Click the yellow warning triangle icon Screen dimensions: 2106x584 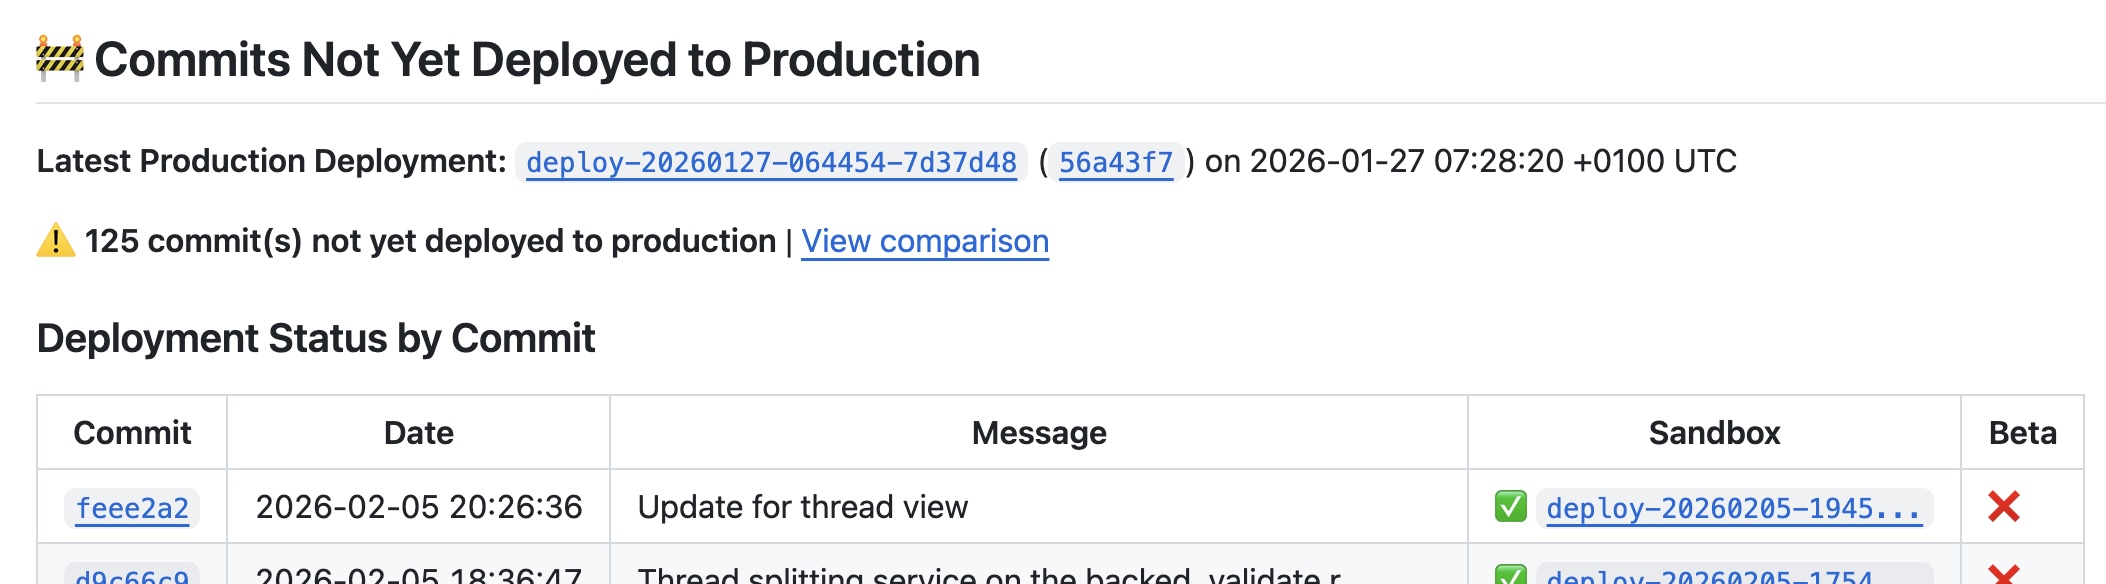pyautogui.click(x=56, y=241)
